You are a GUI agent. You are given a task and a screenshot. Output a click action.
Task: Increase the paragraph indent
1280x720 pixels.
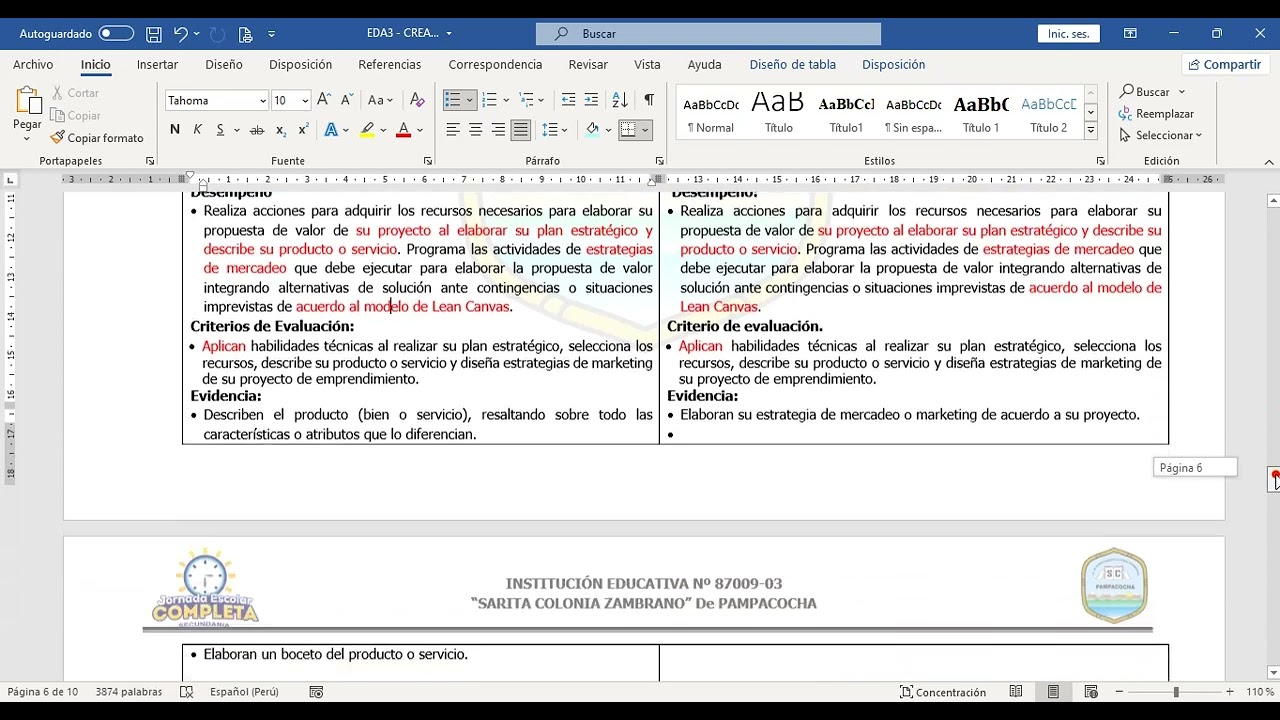(x=591, y=100)
